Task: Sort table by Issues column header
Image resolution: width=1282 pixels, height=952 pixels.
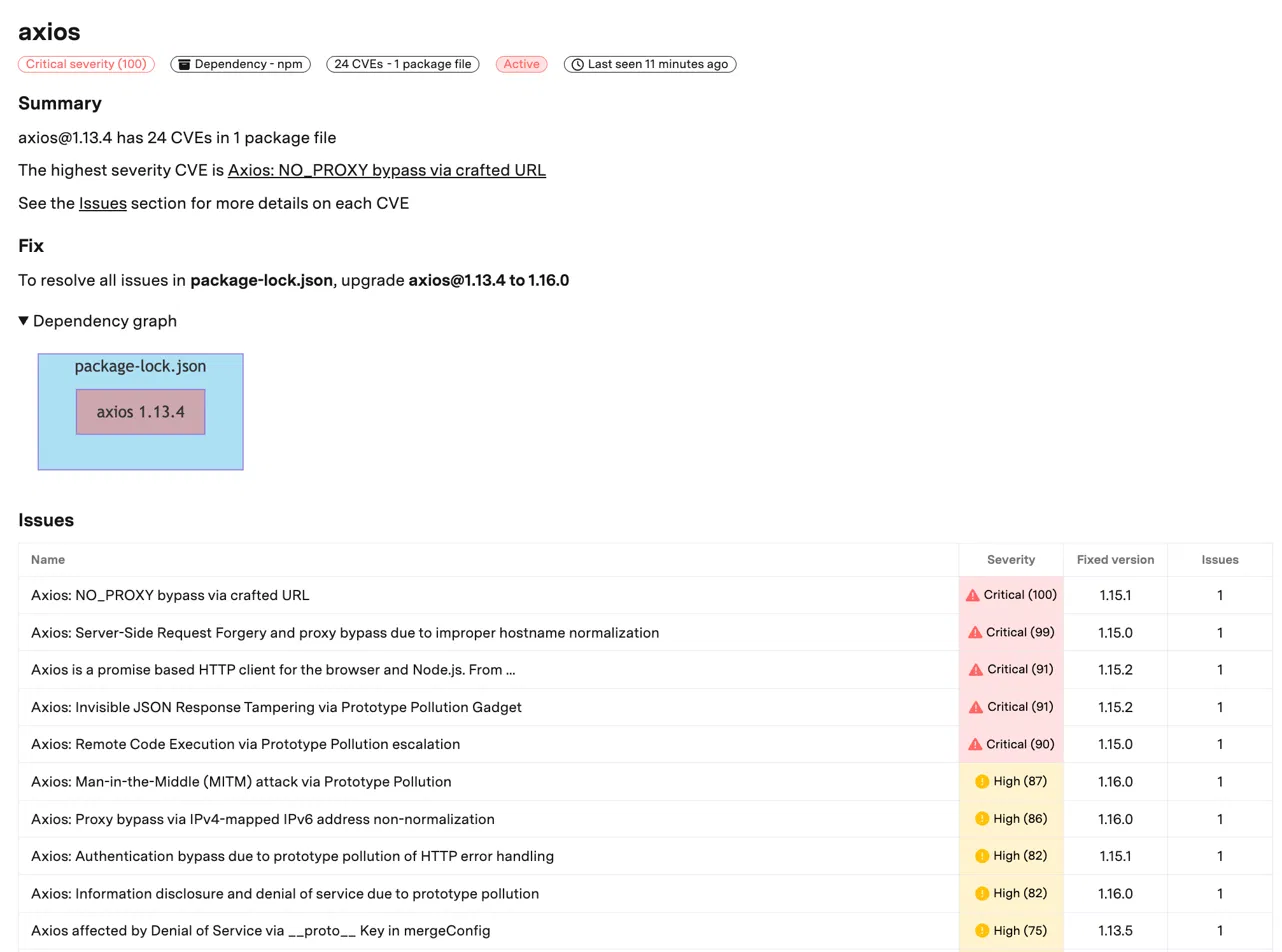Action: [1220, 560]
